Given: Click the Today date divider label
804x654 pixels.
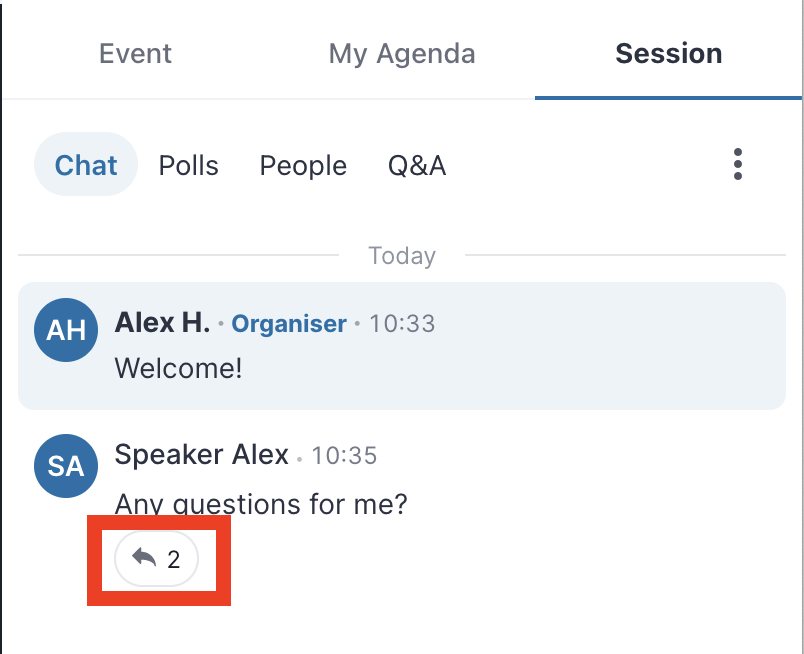Looking at the screenshot, I should (402, 255).
